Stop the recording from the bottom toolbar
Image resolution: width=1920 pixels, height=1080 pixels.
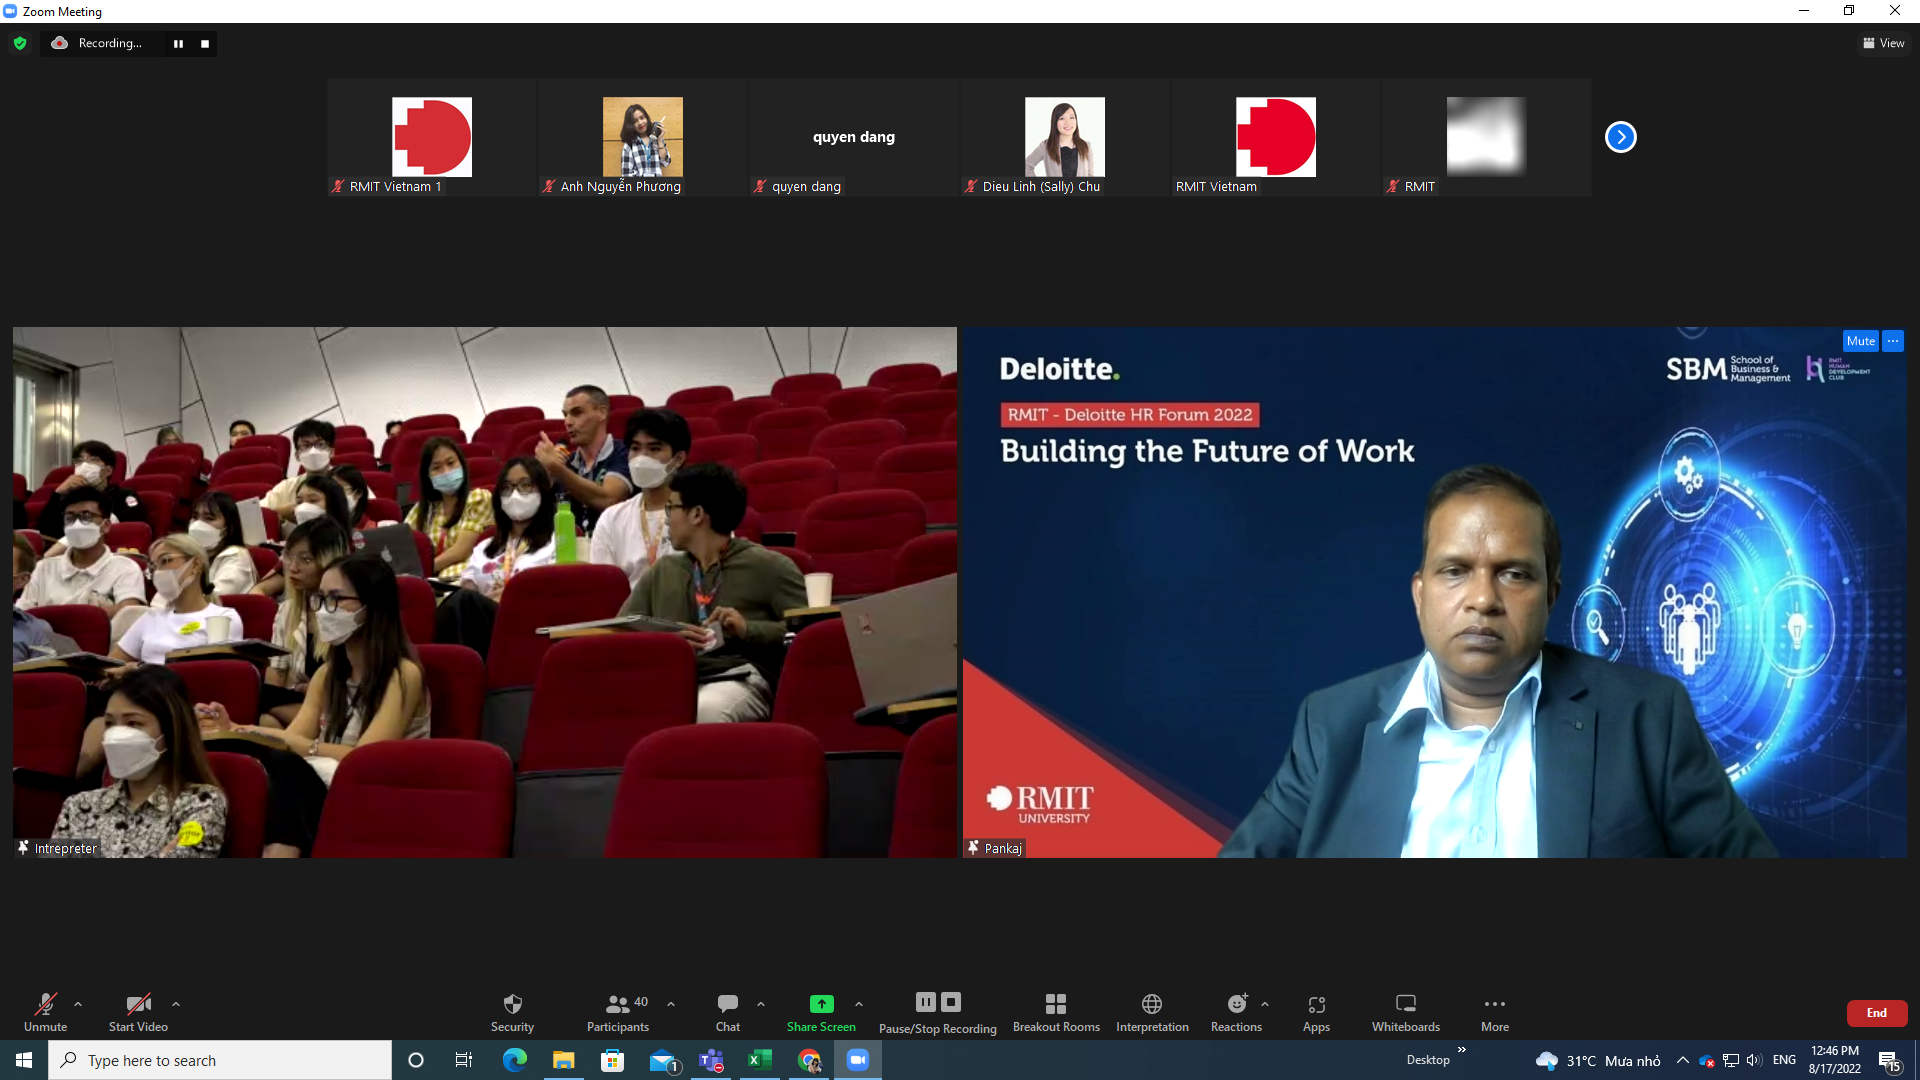click(x=951, y=1002)
